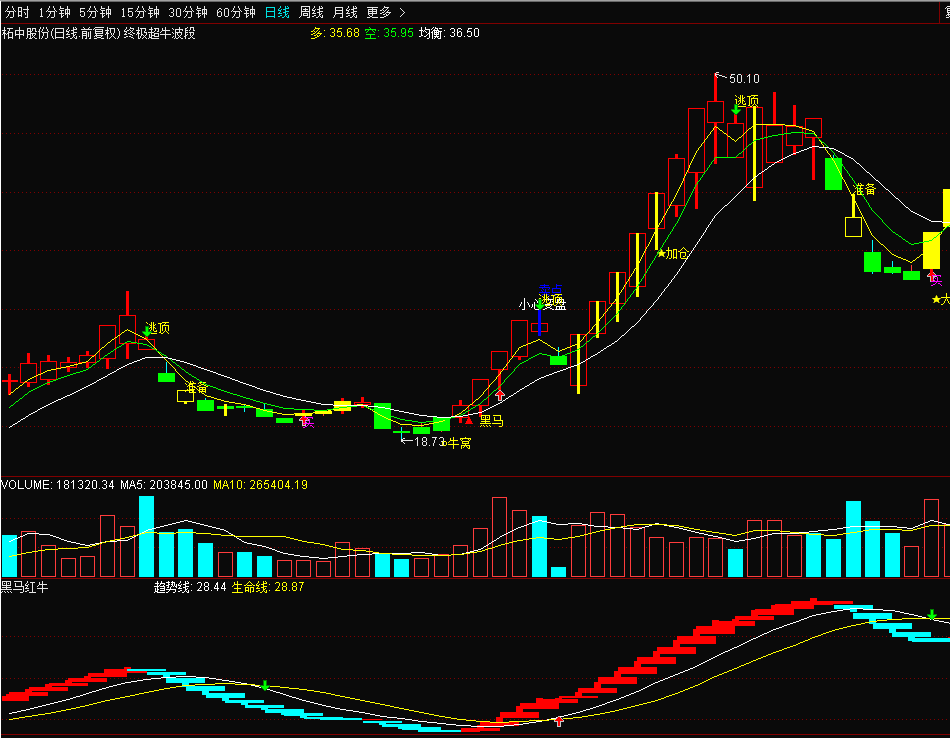Click the 18.73 low price label
Viewport: 950px width, 738px height.
pyautogui.click(x=430, y=441)
